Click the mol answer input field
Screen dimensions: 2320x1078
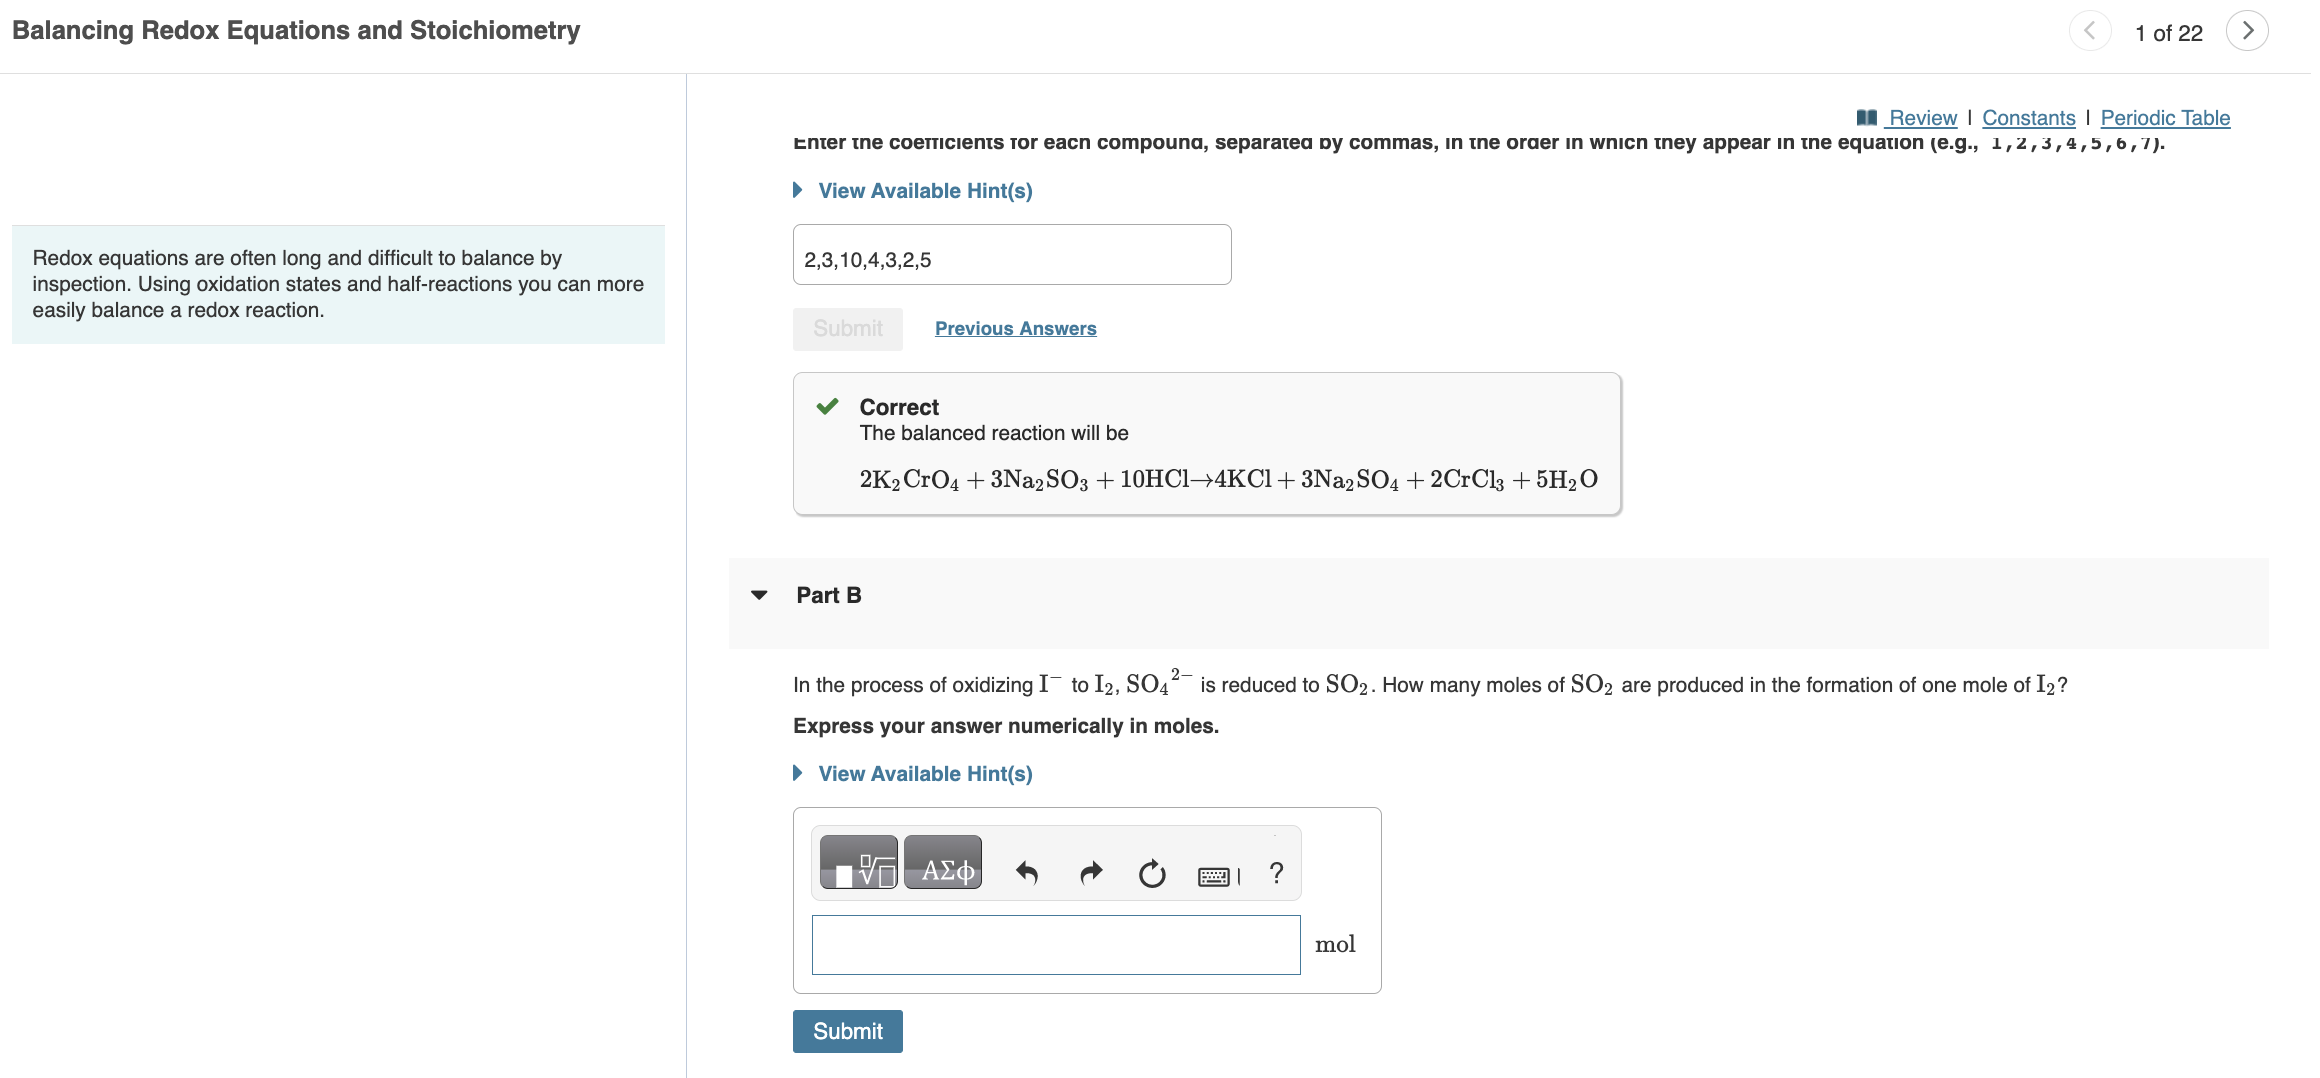tap(1056, 944)
